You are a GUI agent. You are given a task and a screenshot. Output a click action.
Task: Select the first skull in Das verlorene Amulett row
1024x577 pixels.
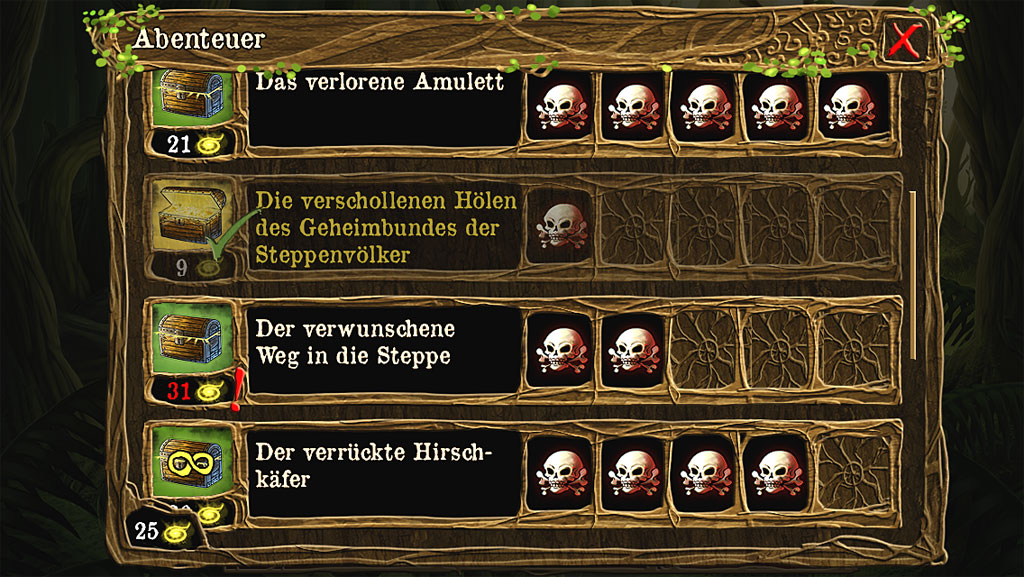(561, 106)
